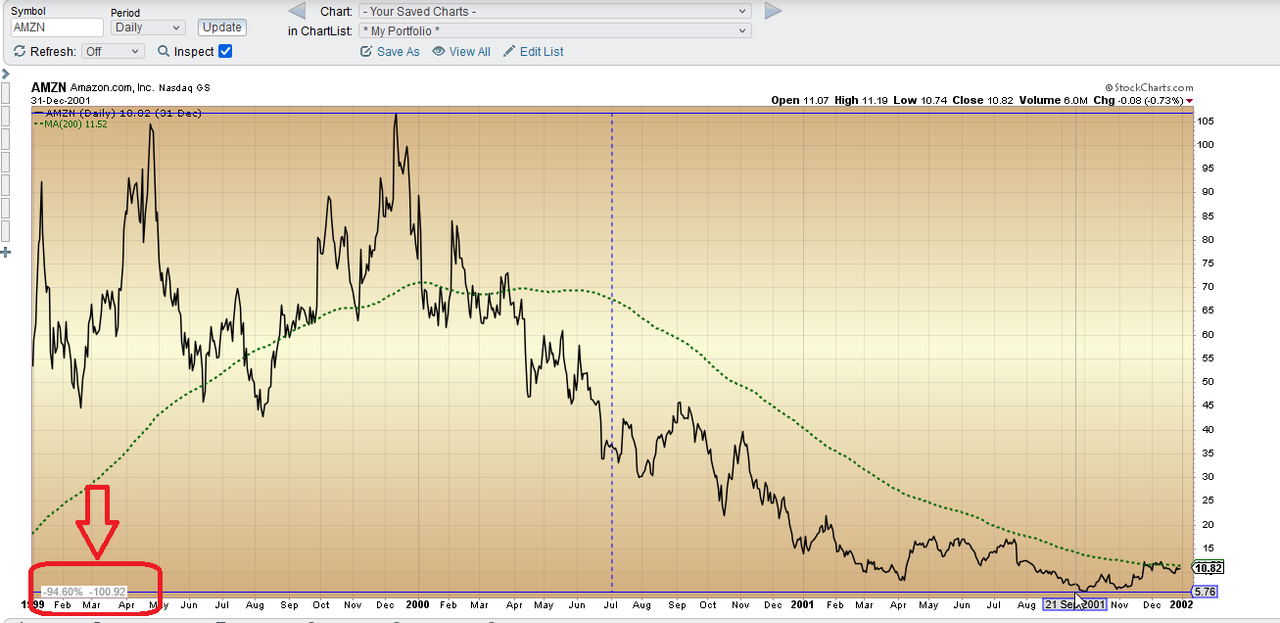1280x623 pixels.
Task: Click the Edit List link
Action: point(533,51)
